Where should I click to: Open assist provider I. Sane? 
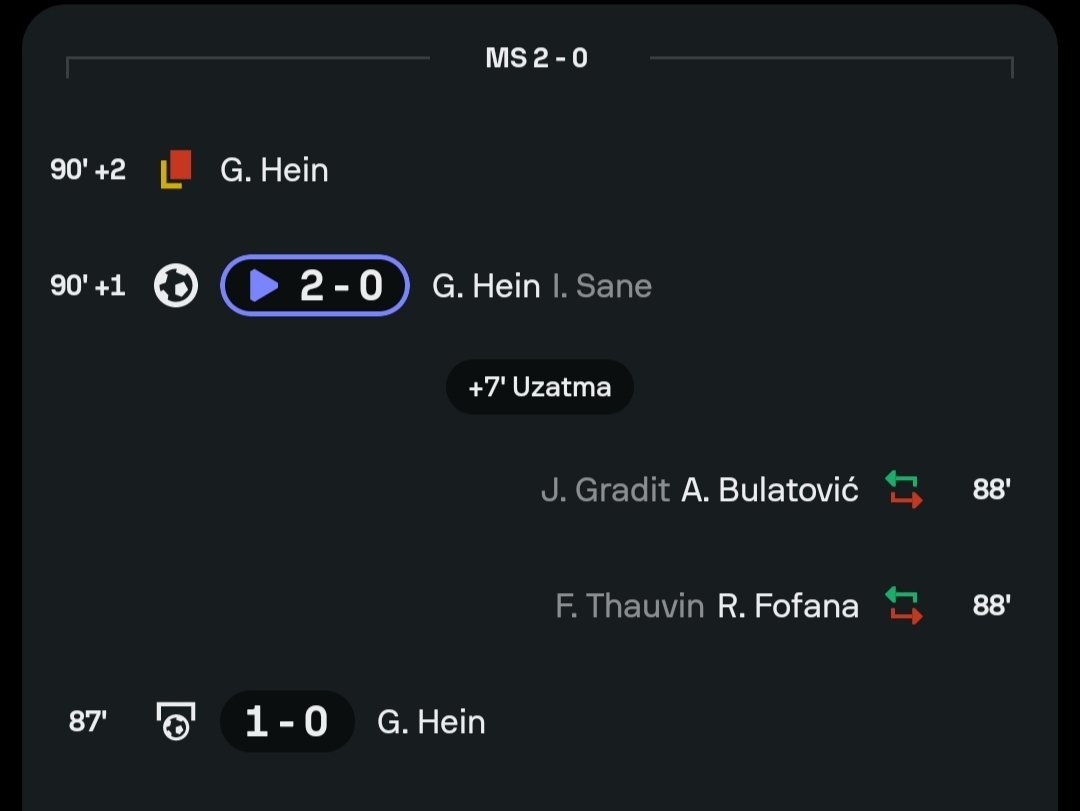click(x=602, y=287)
